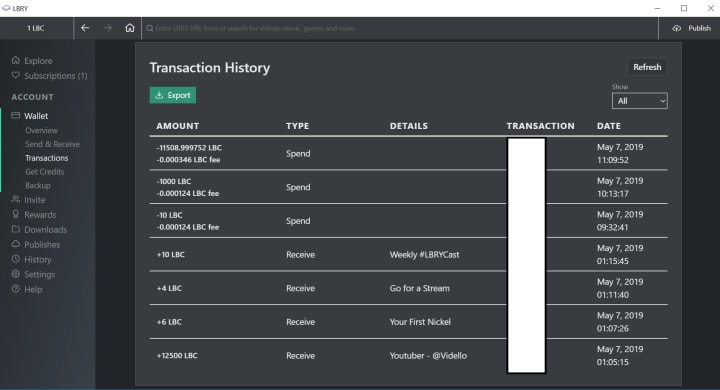Click the -1000 LBC amount
This screenshot has height=390, width=720.
[174, 181]
